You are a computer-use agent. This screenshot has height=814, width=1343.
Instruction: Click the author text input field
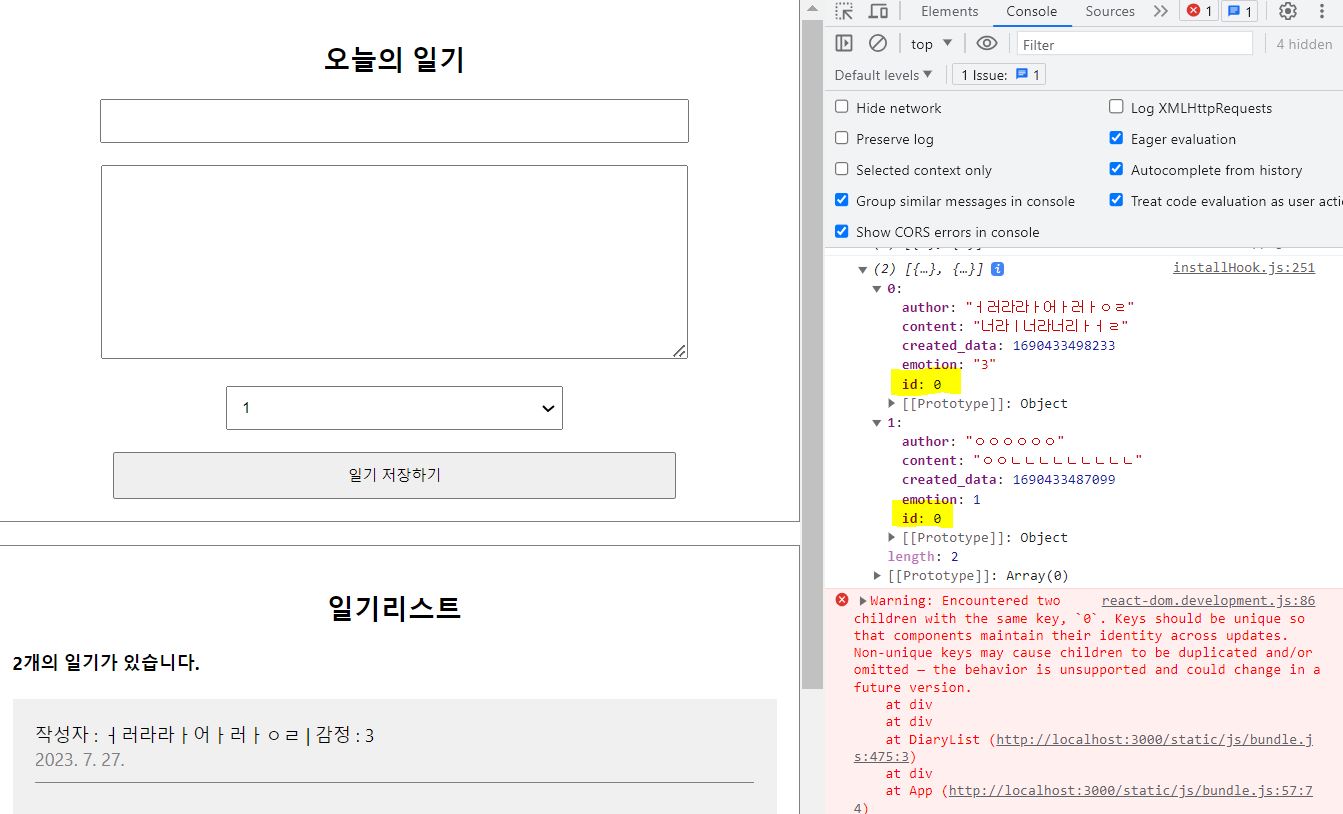394,121
